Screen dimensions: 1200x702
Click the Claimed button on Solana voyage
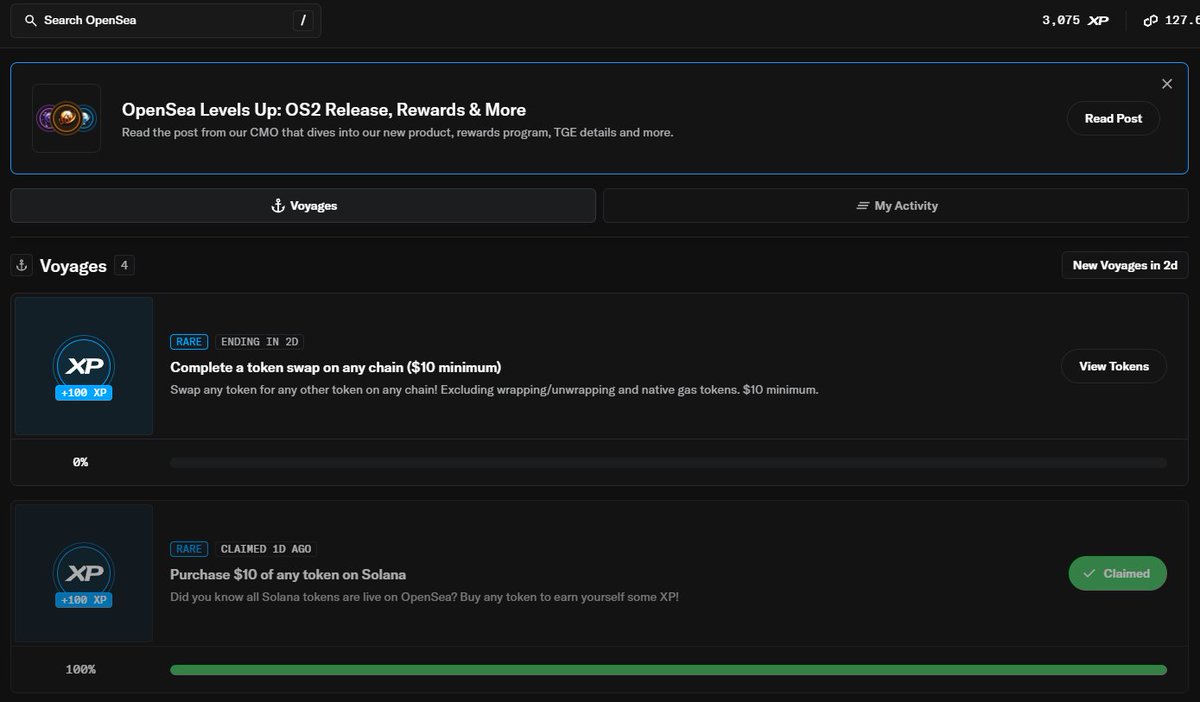click(1117, 573)
